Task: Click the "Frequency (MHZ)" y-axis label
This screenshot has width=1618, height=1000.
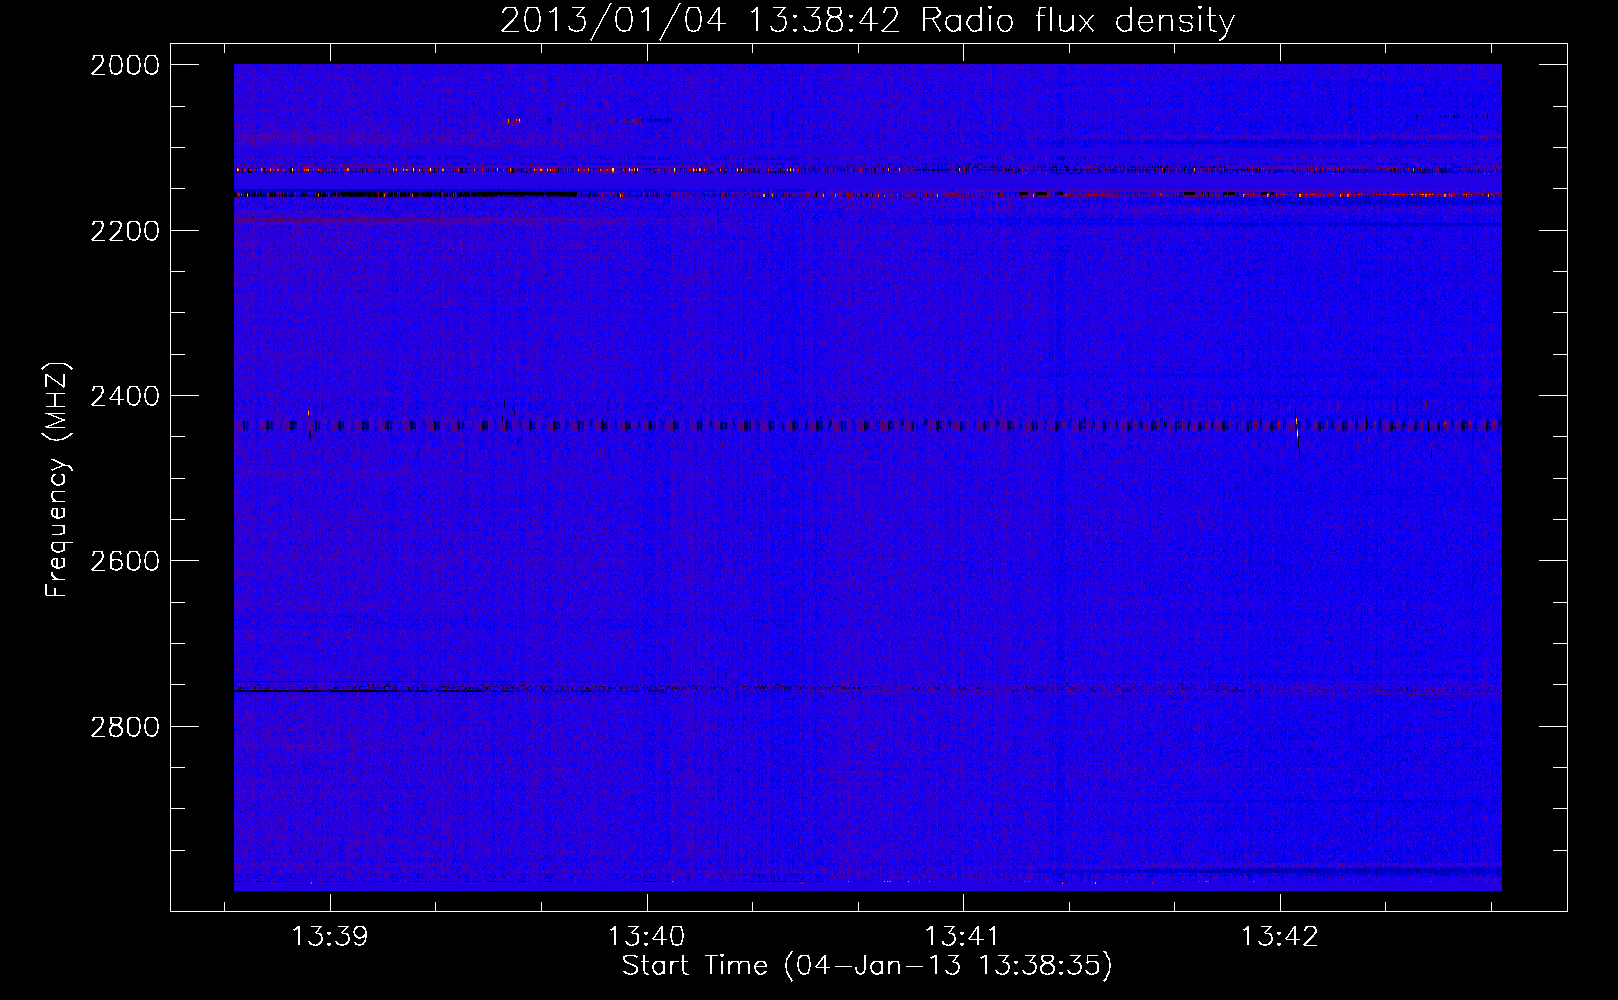Action: (x=57, y=480)
